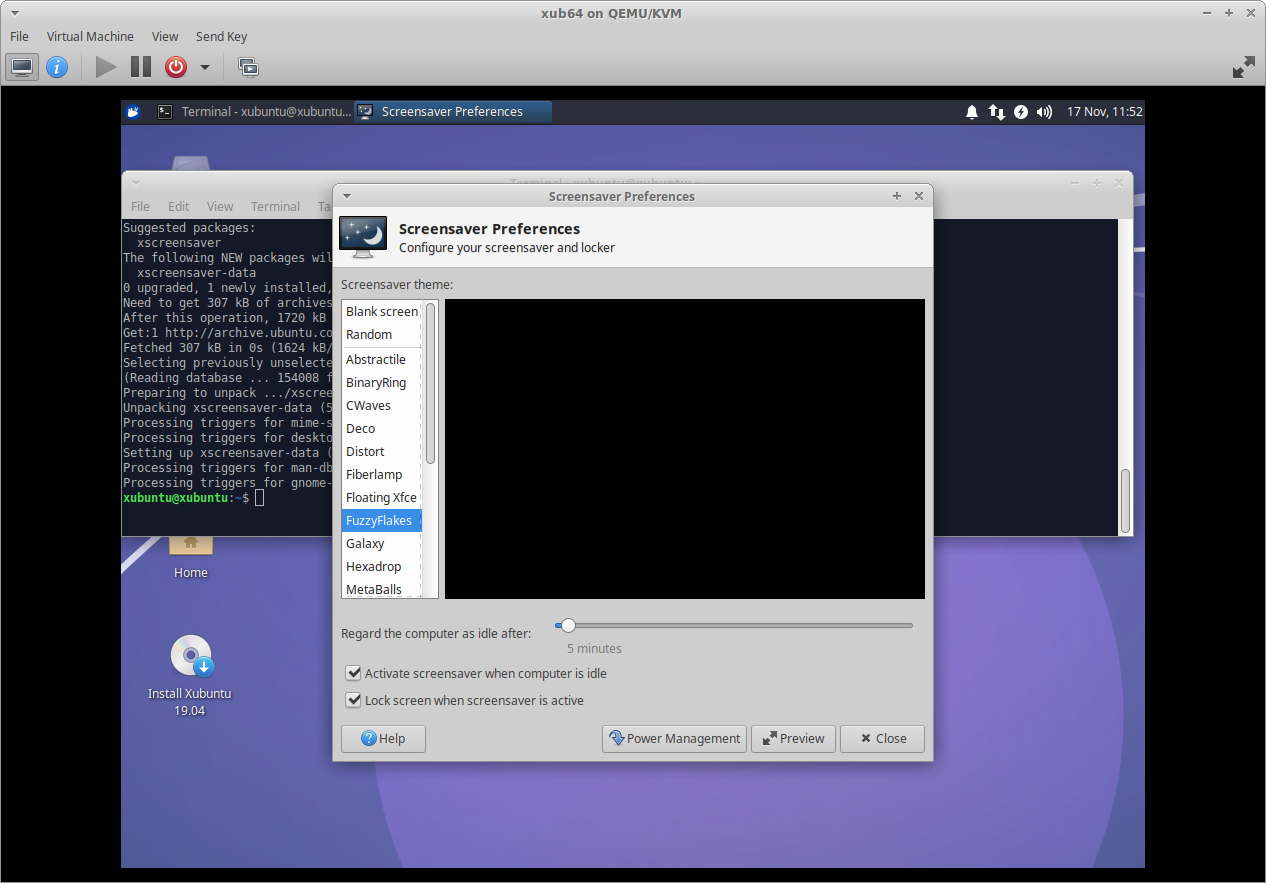Click the Preview button
Viewport: 1266px width, 883px height.
click(793, 738)
